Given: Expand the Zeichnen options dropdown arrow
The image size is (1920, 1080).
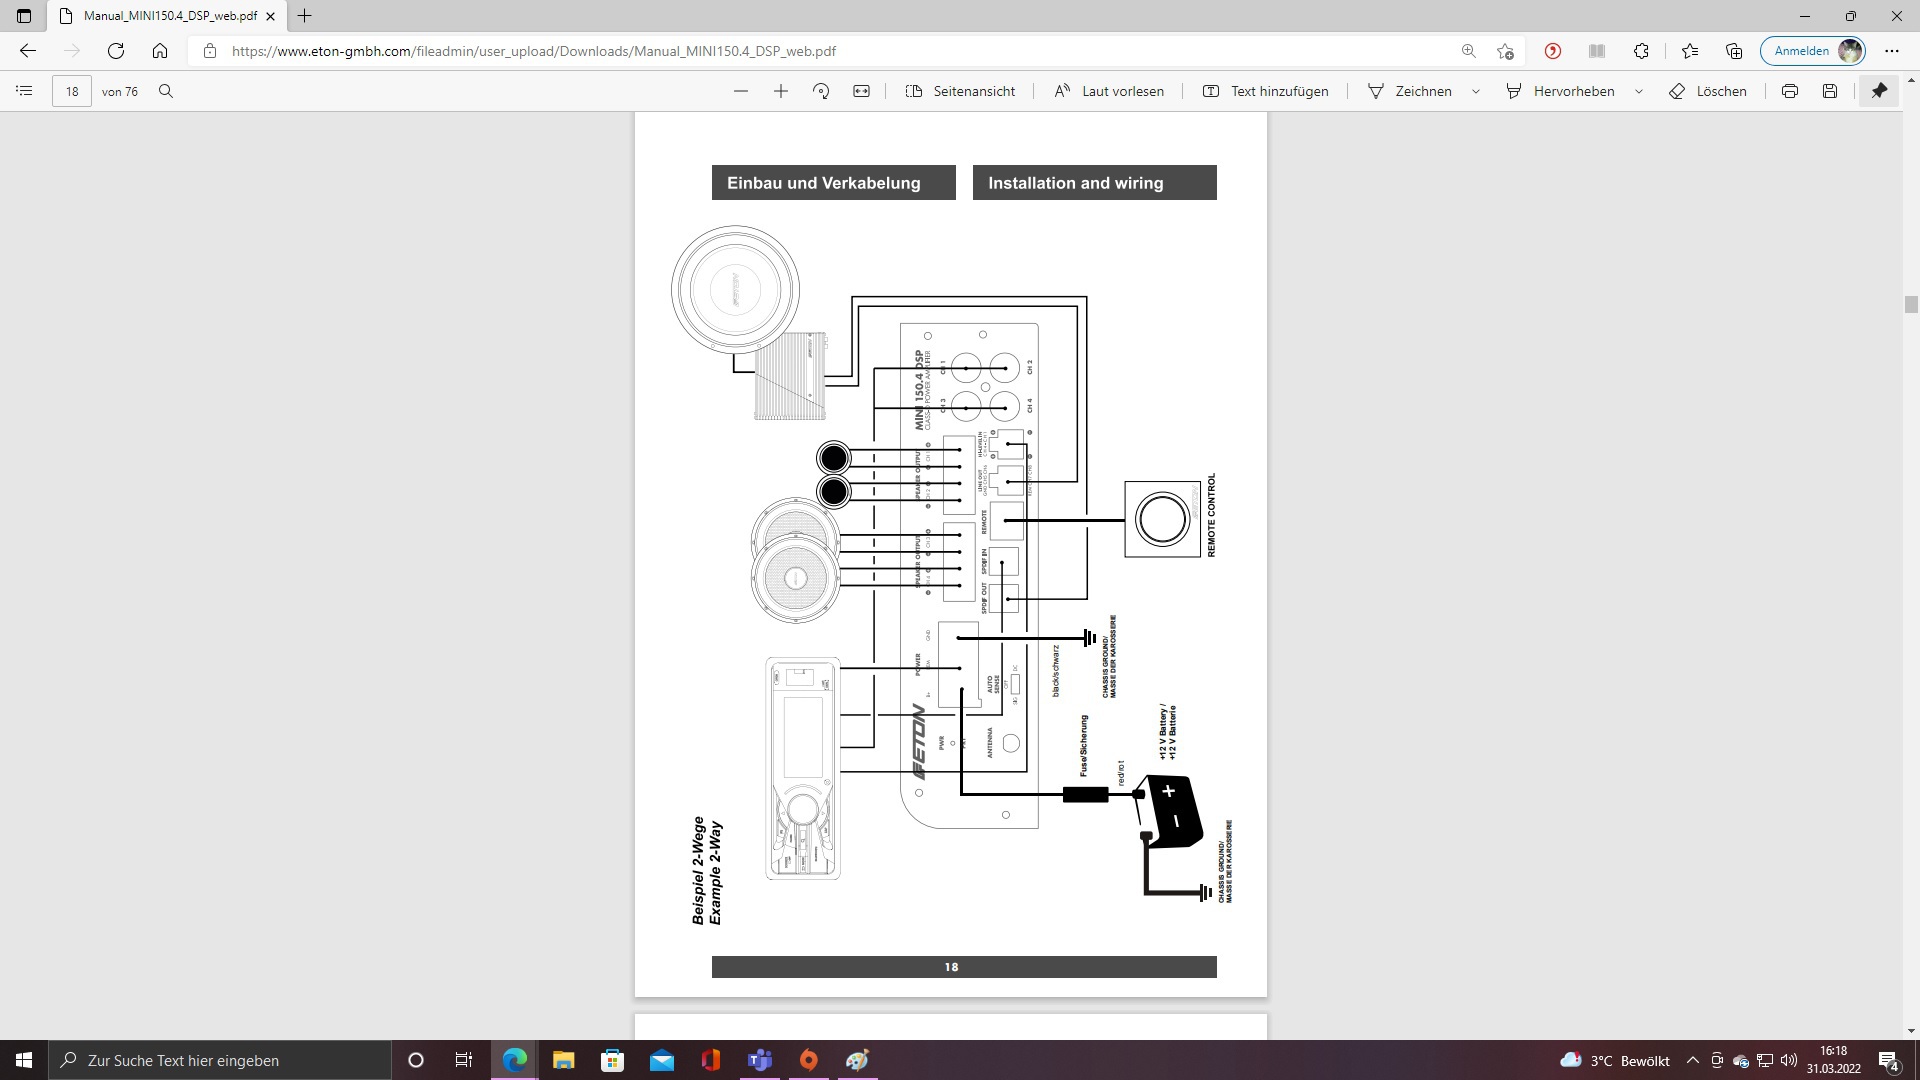Looking at the screenshot, I should click(1476, 91).
